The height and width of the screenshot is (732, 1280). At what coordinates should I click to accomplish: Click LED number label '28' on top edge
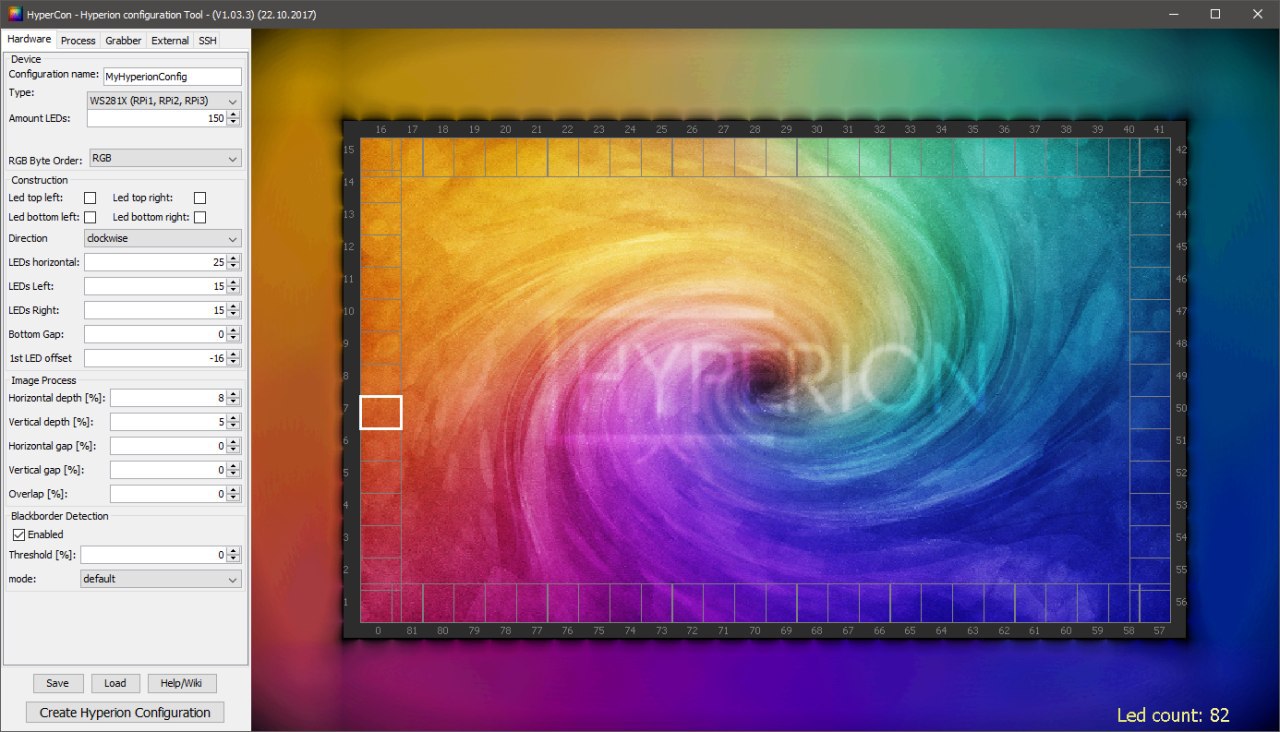point(754,130)
